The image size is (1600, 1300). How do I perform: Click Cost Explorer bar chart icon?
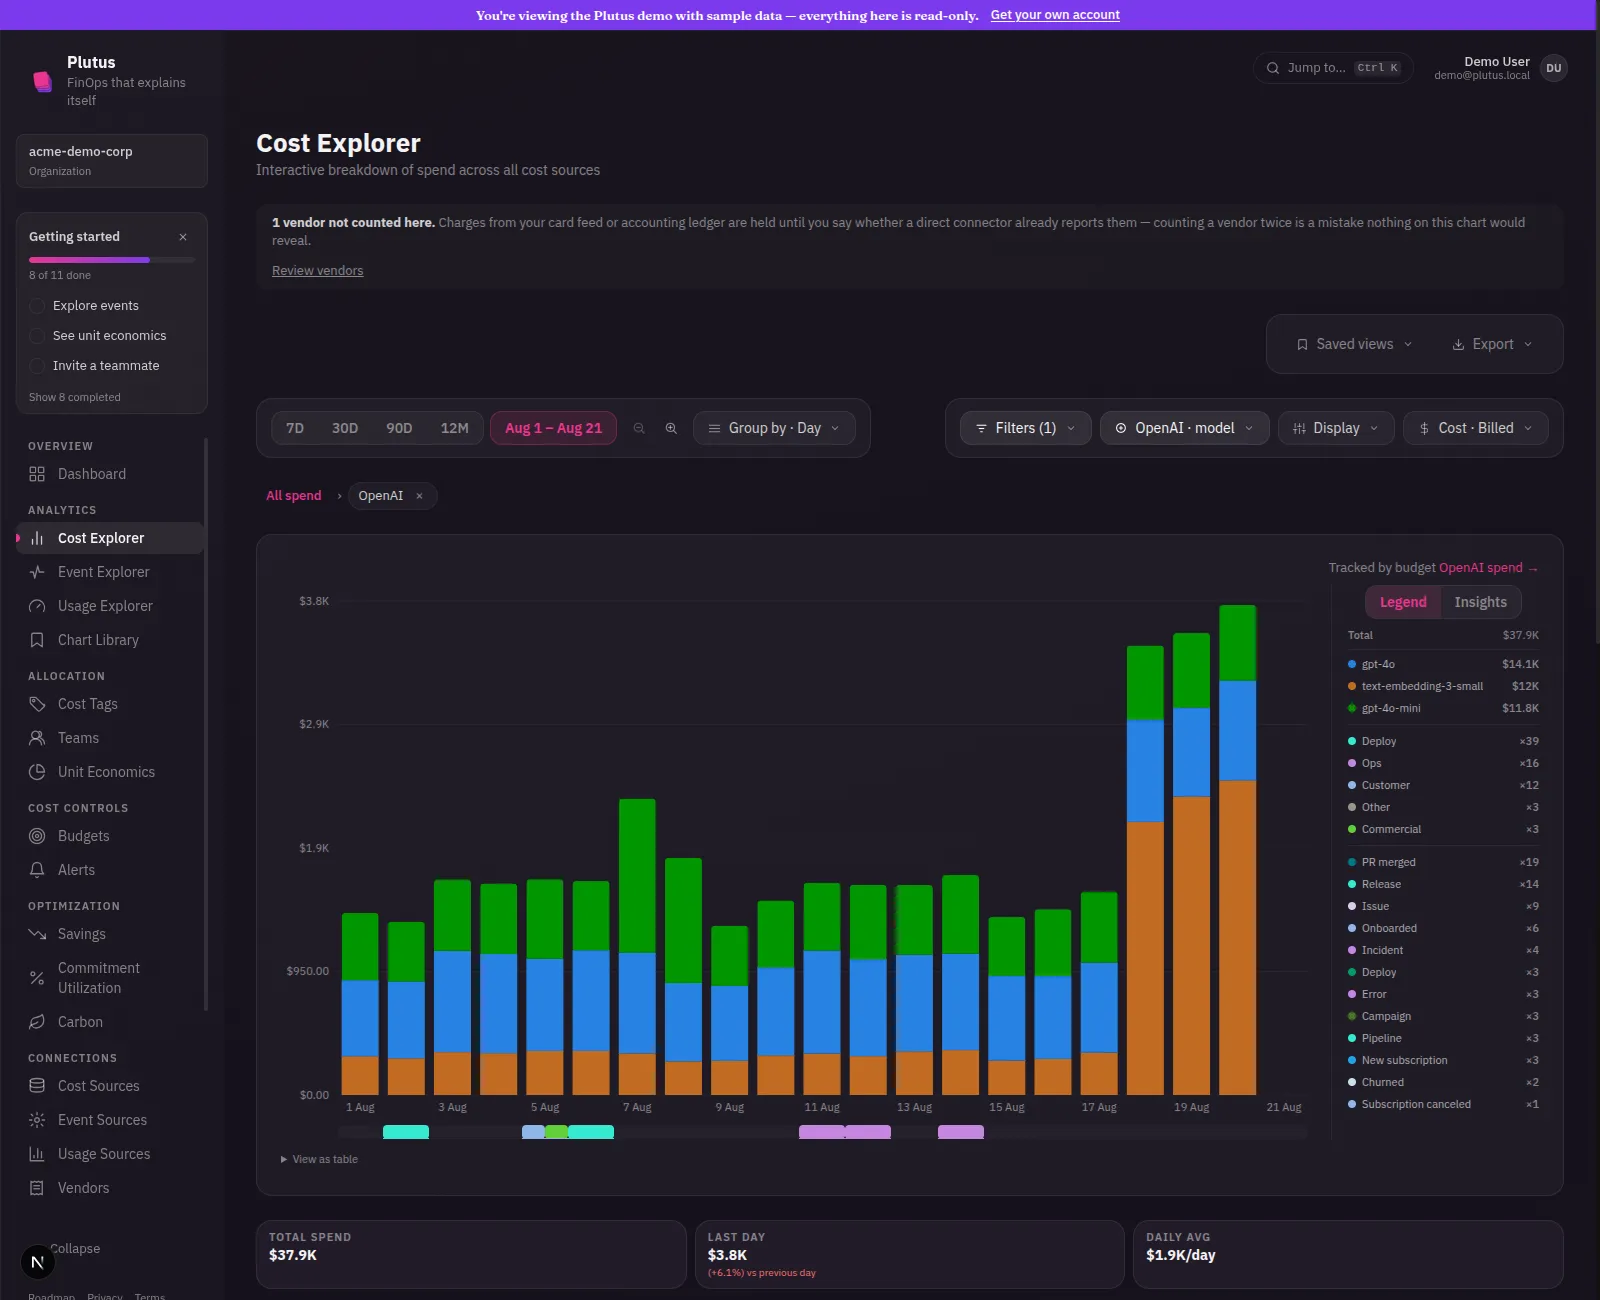point(37,538)
